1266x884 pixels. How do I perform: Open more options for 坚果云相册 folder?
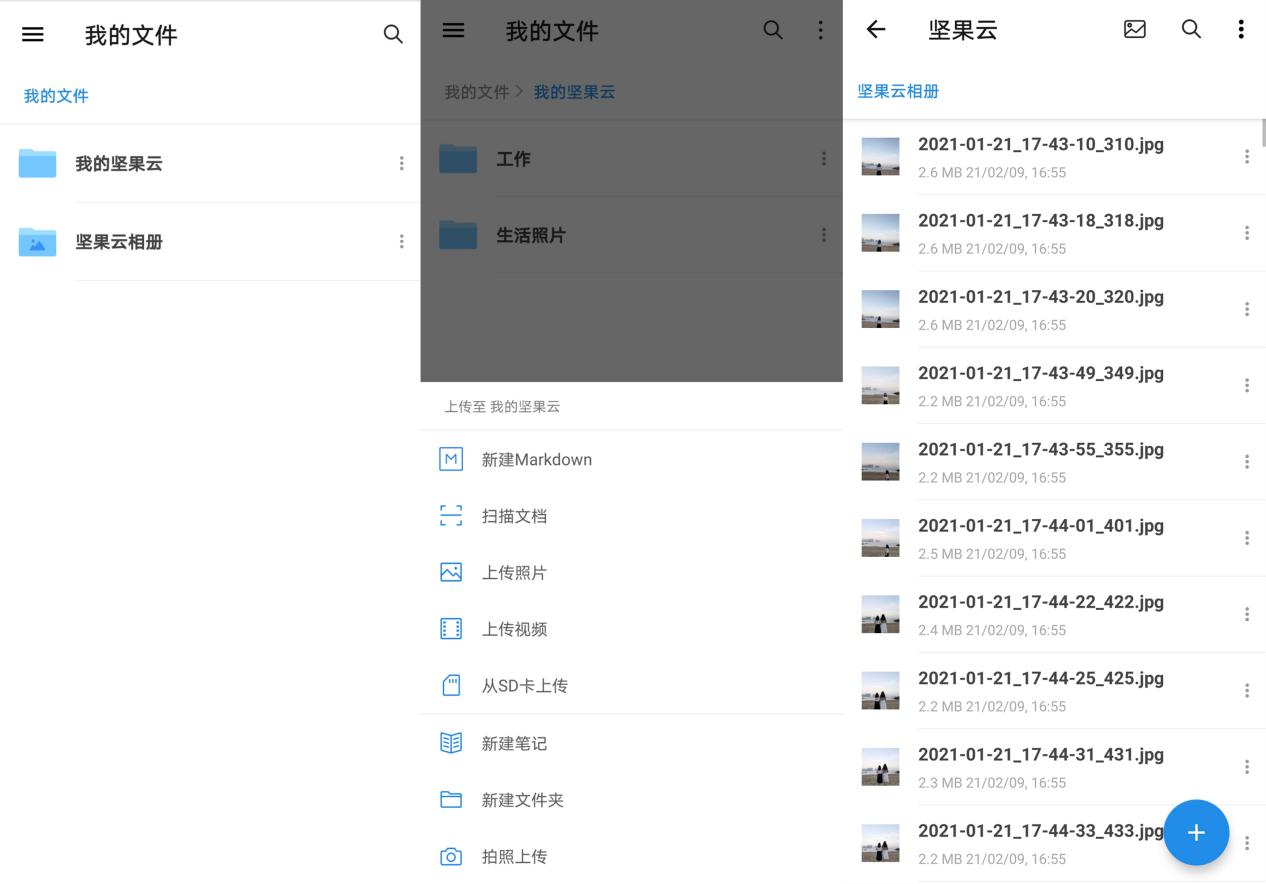tap(401, 241)
